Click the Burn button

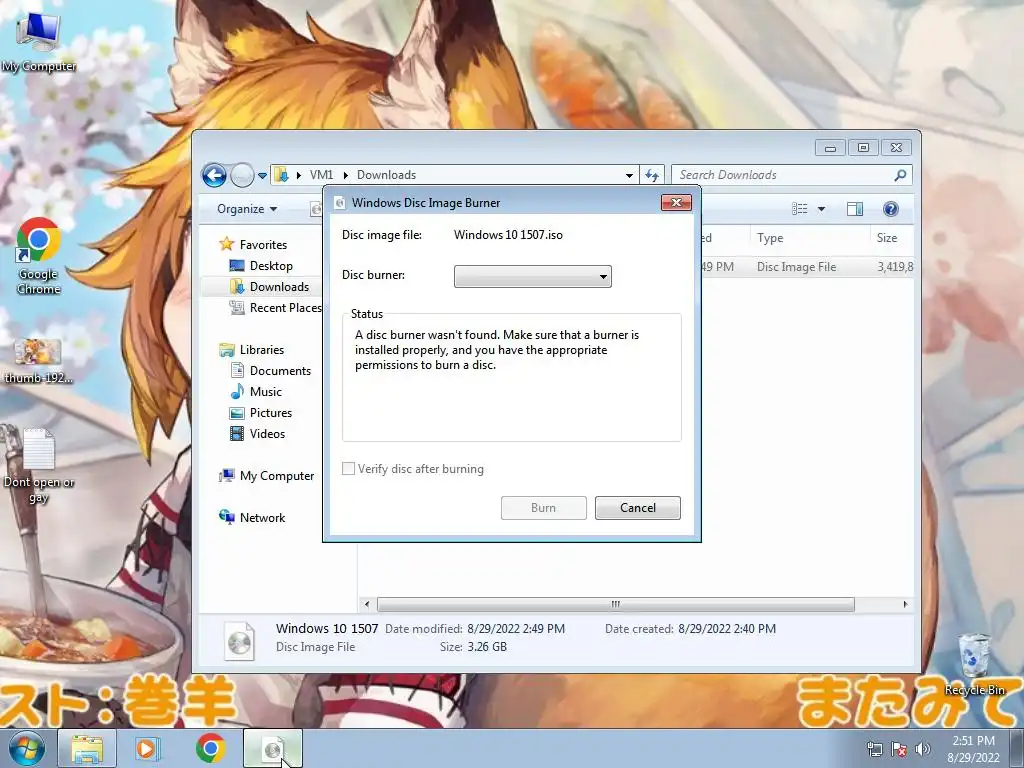[x=543, y=508]
